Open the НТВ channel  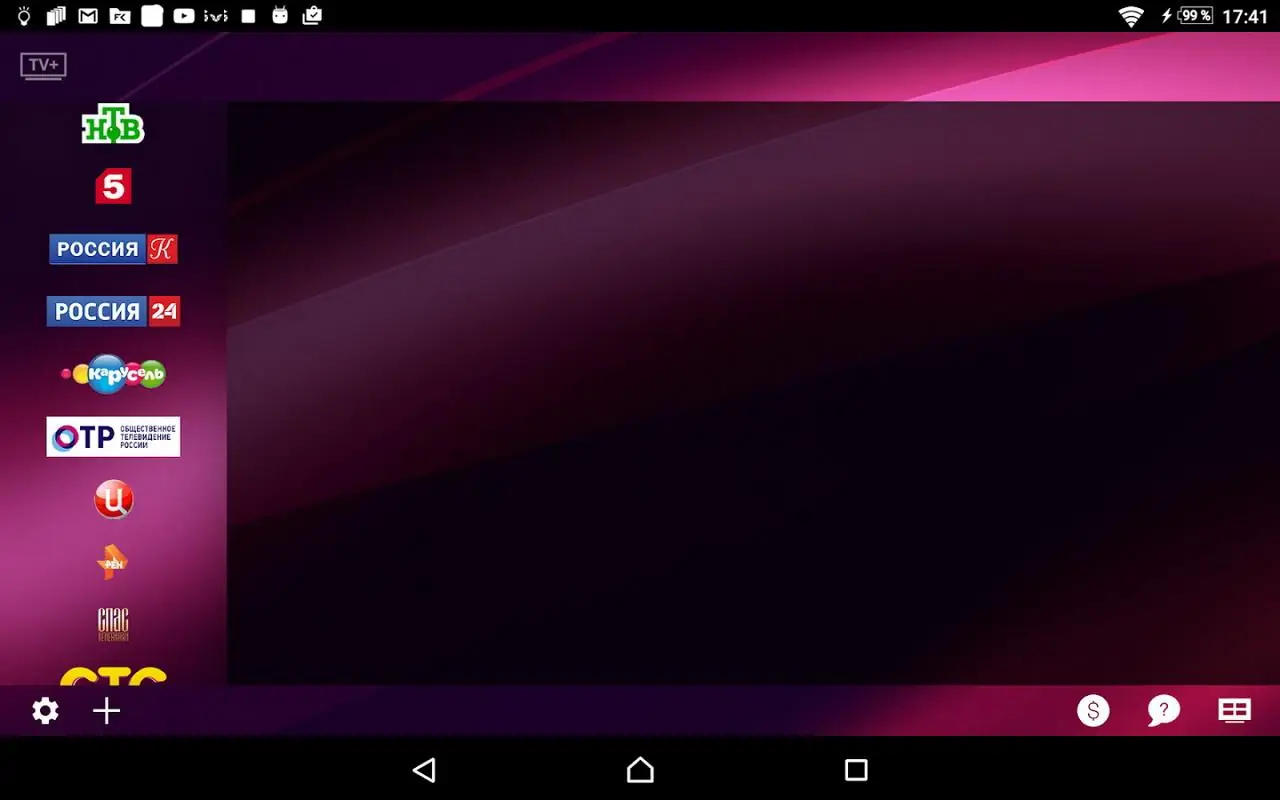[x=113, y=125]
